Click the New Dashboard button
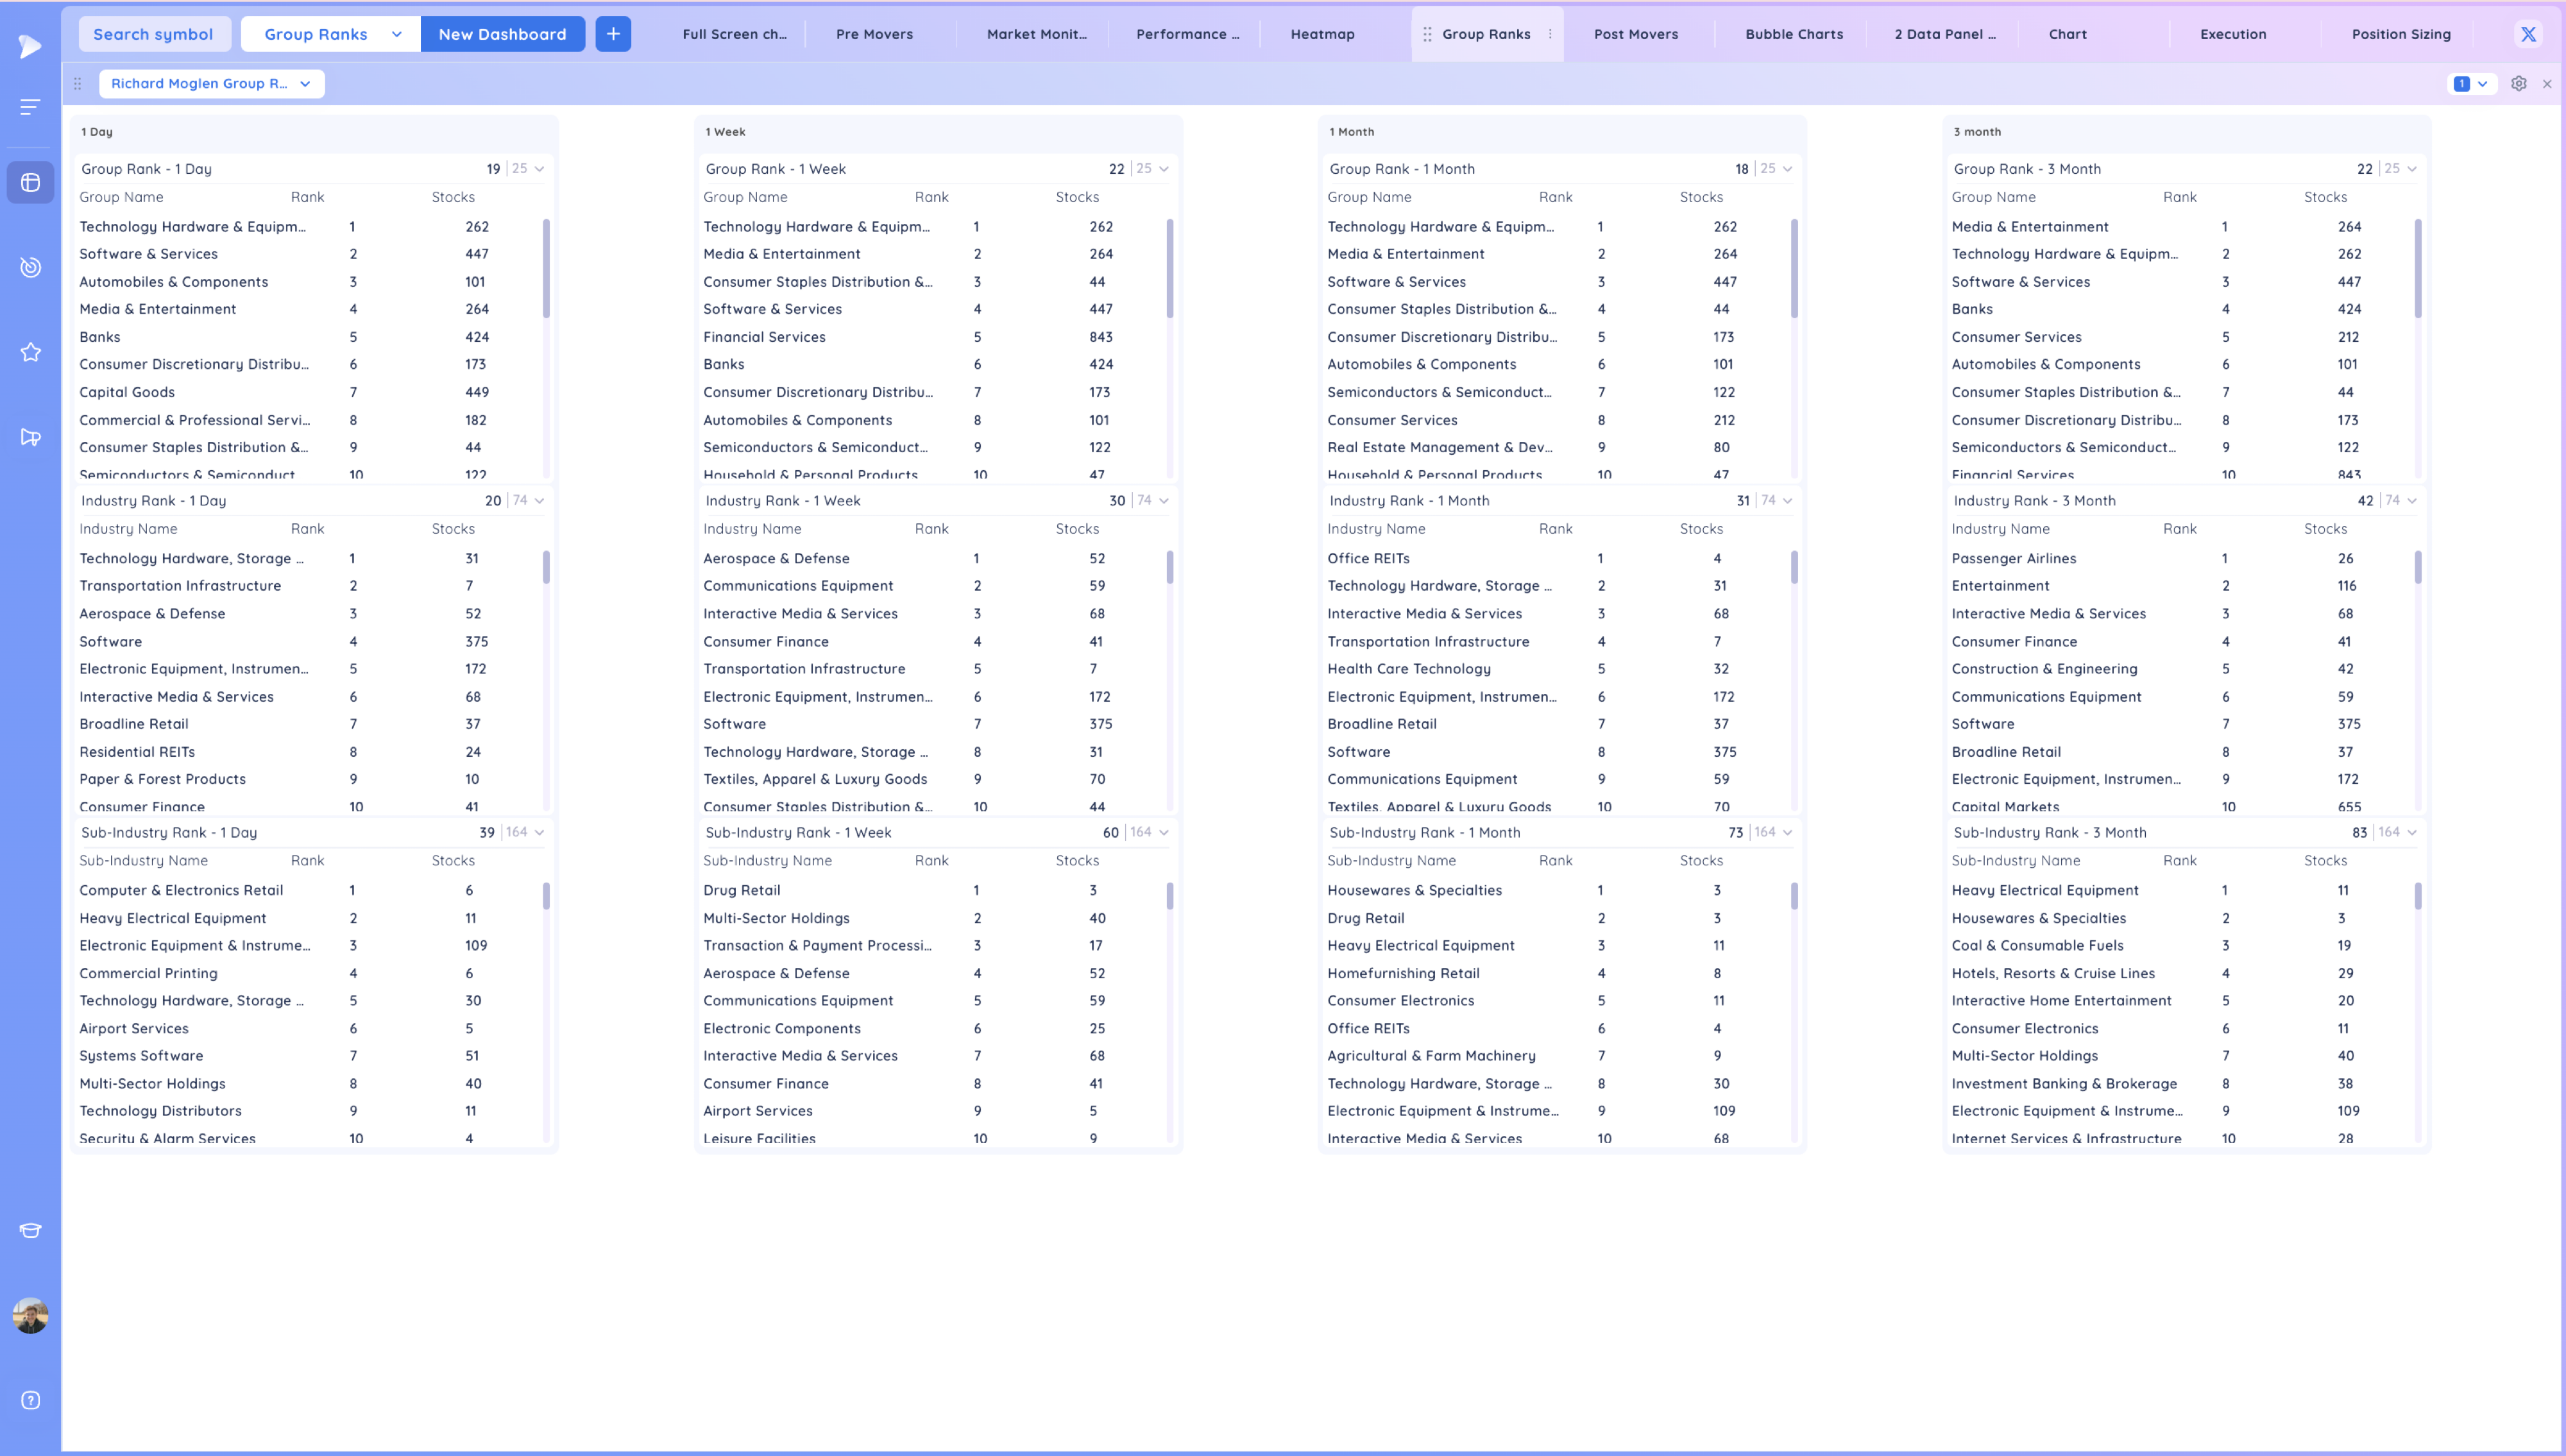The image size is (2566, 1456). pos(503,34)
